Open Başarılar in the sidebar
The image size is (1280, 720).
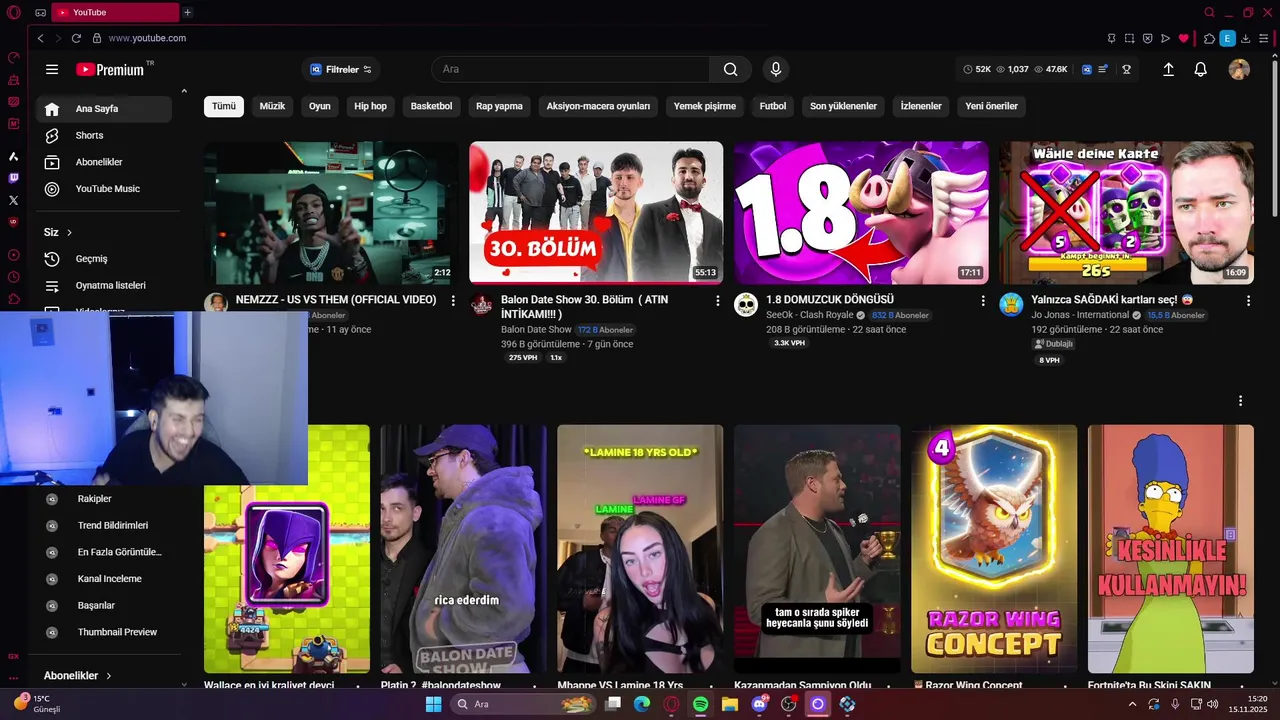click(x=104, y=605)
